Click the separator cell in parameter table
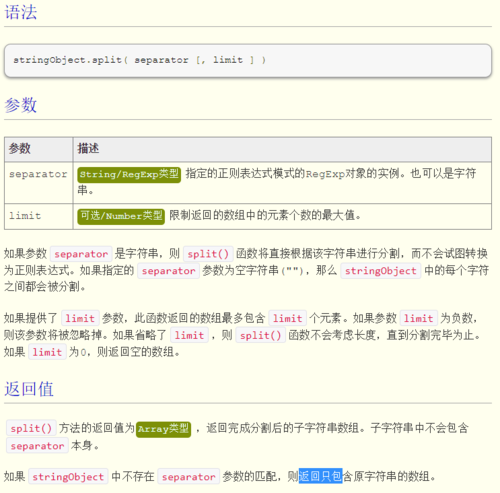500x493 pixels. [x=39, y=183]
